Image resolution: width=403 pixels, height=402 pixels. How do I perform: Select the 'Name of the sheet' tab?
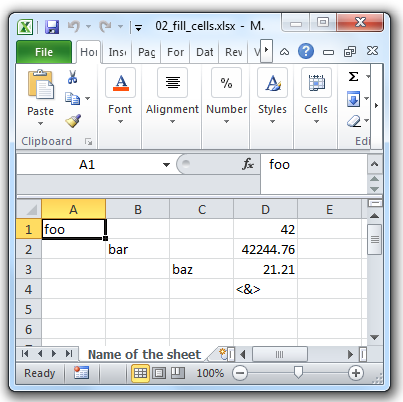point(144,354)
